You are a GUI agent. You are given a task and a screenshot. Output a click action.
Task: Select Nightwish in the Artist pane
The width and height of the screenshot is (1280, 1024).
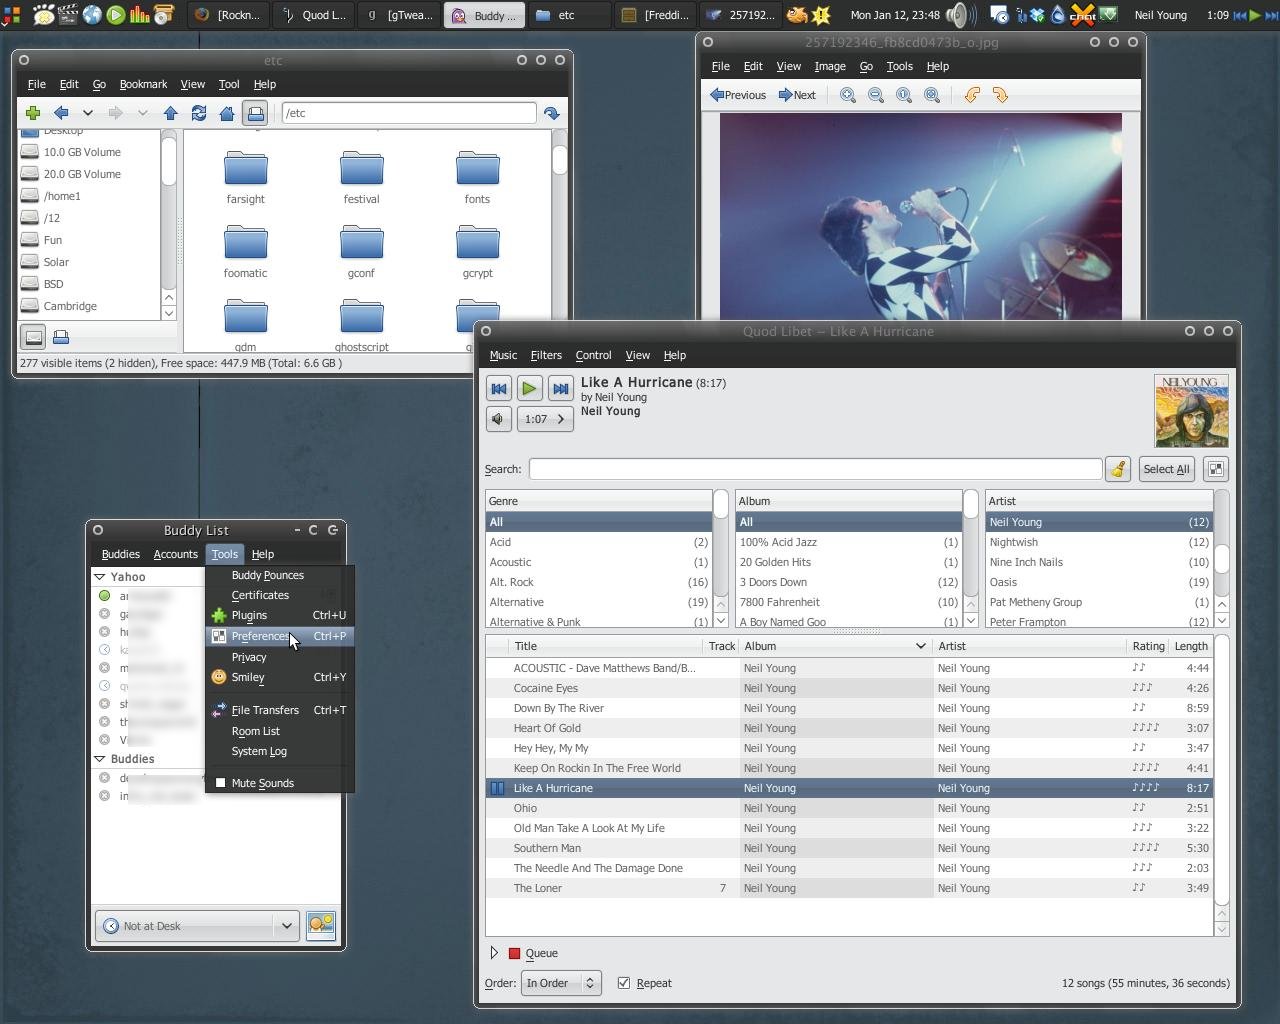1098,542
